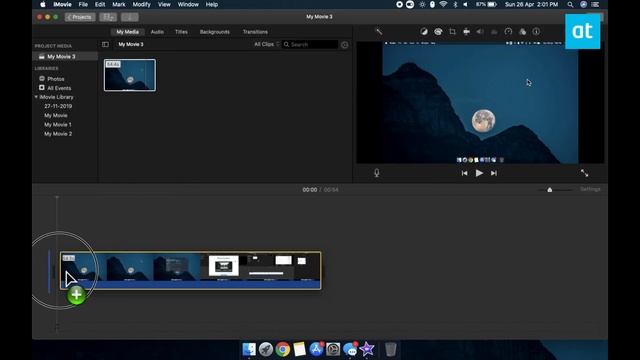Select All Events in sidebar
The image size is (640, 360).
59,88
